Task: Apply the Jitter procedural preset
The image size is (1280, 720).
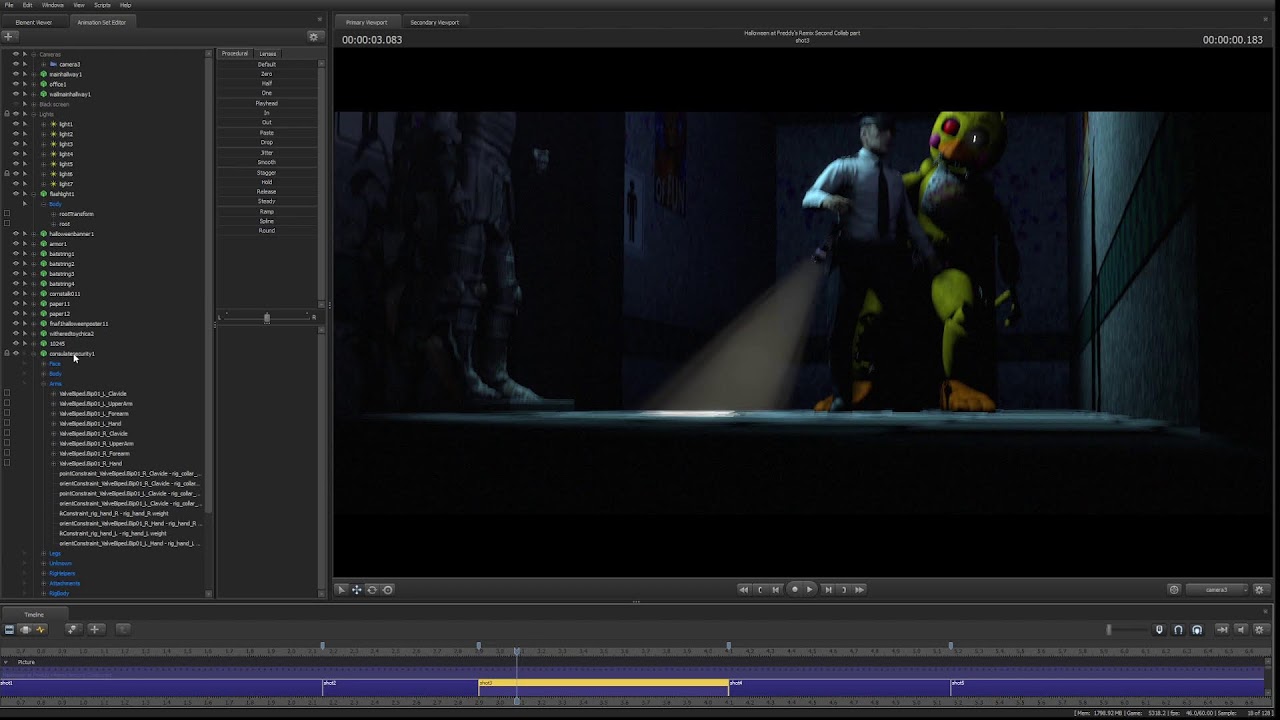Action: coord(266,152)
